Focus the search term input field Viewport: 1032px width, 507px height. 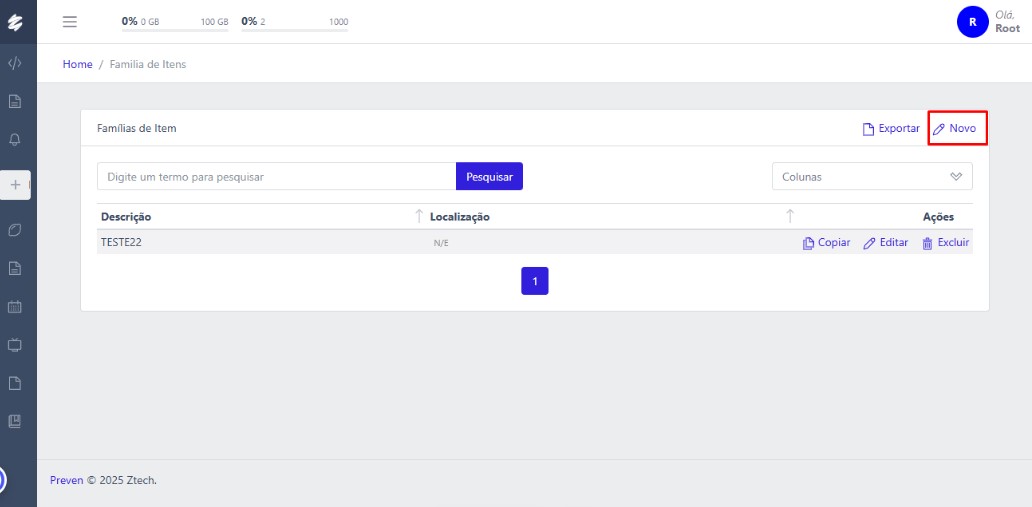point(276,177)
